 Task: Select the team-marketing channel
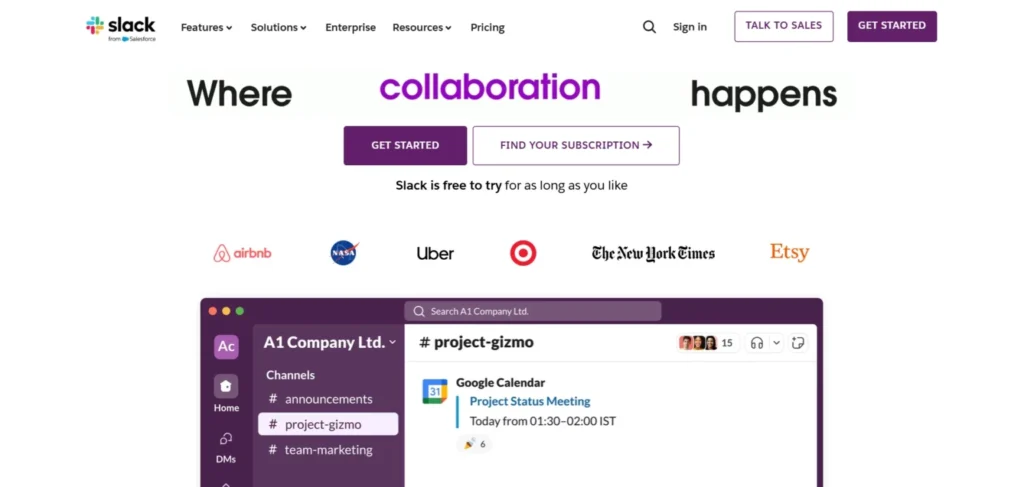(x=328, y=450)
